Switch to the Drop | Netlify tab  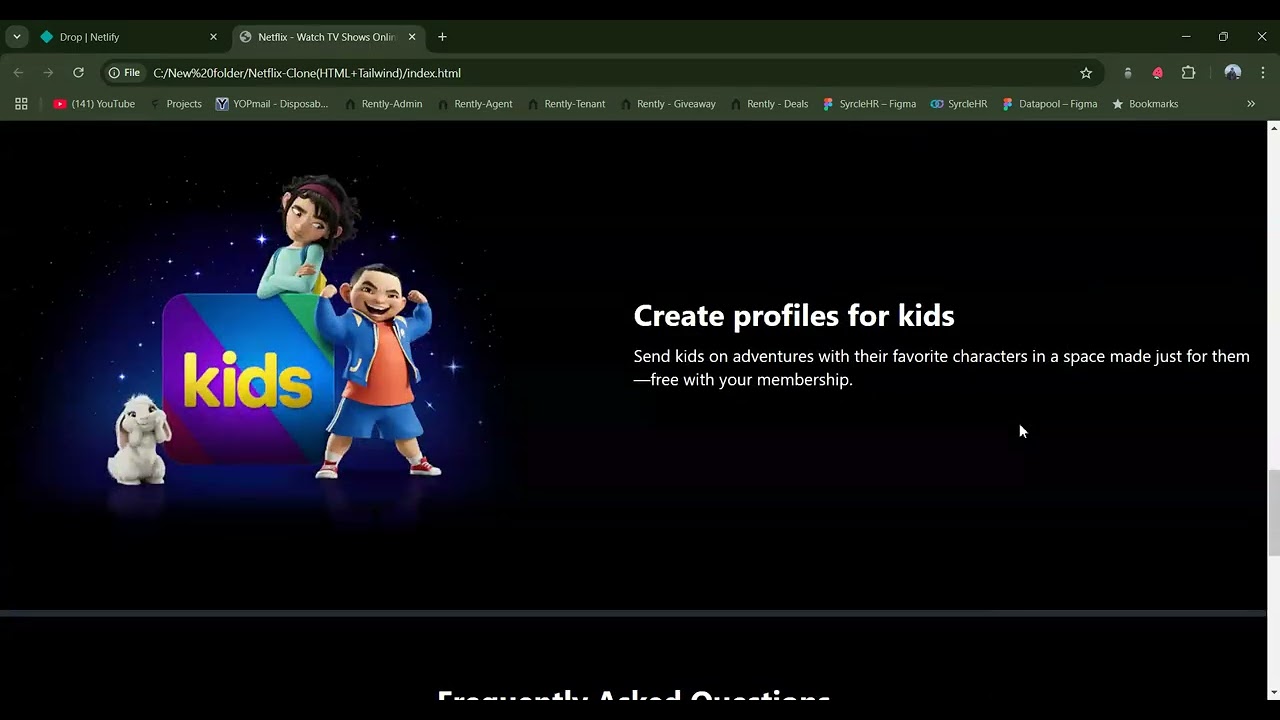pos(128,37)
